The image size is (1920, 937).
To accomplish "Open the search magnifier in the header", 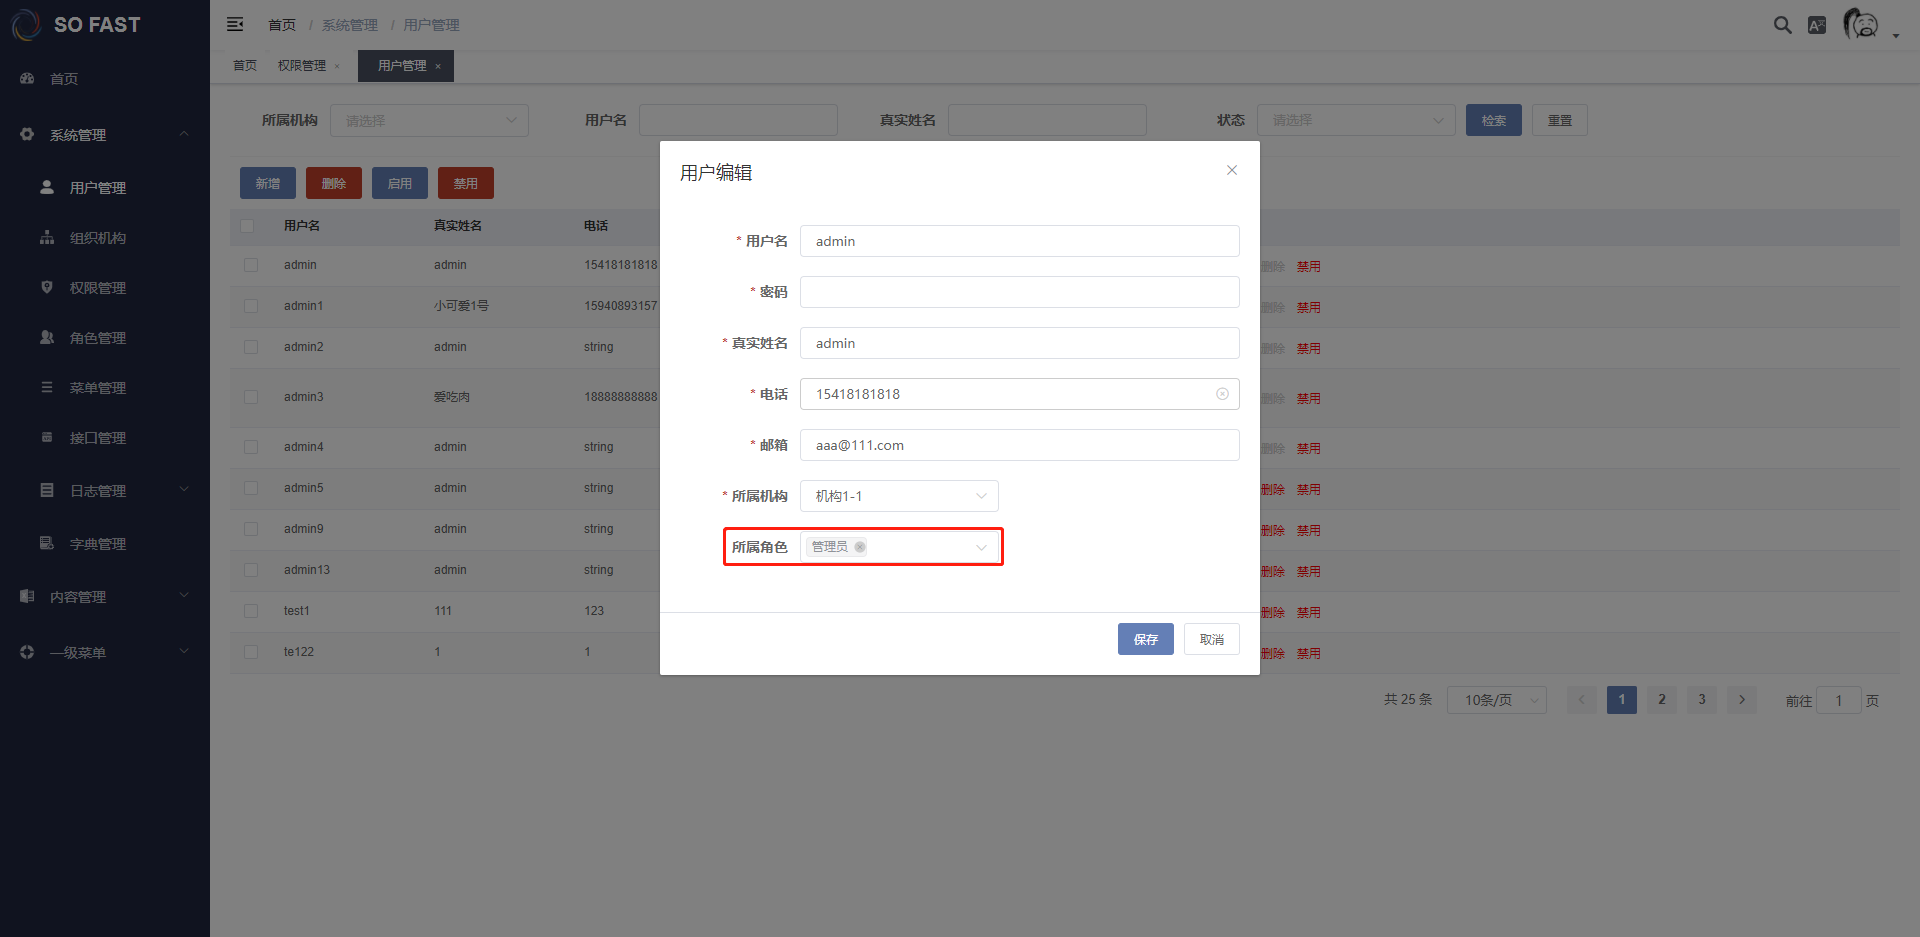I will coord(1782,24).
